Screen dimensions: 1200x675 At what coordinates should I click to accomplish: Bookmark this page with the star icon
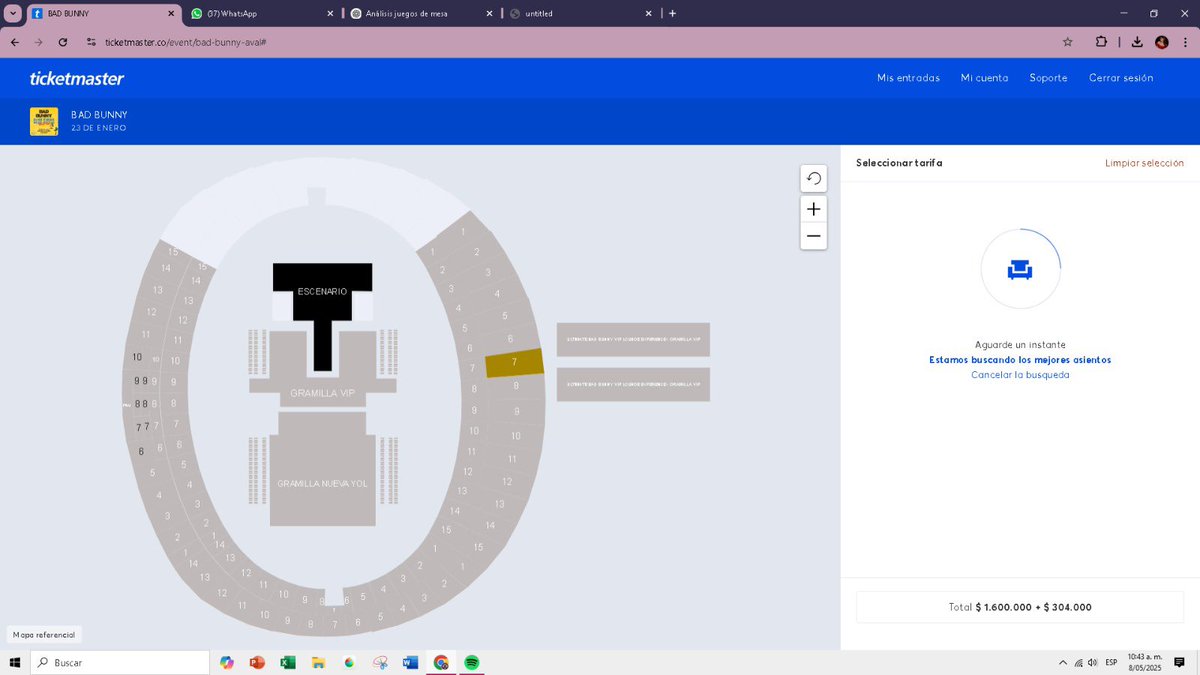pyautogui.click(x=1067, y=42)
